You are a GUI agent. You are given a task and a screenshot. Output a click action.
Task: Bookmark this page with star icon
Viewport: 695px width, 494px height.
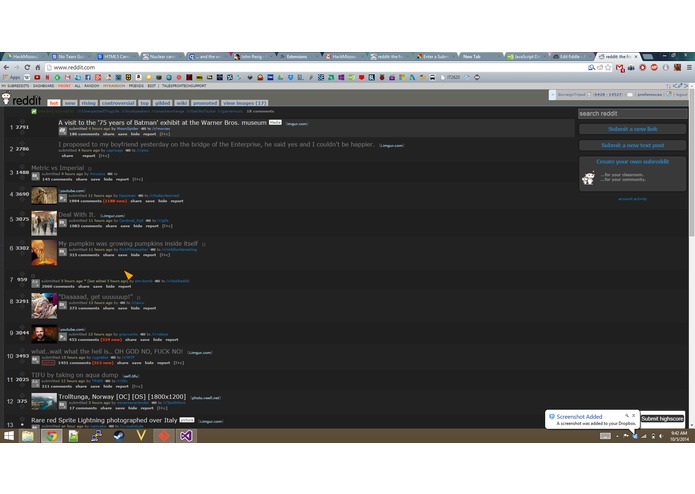[x=608, y=67]
